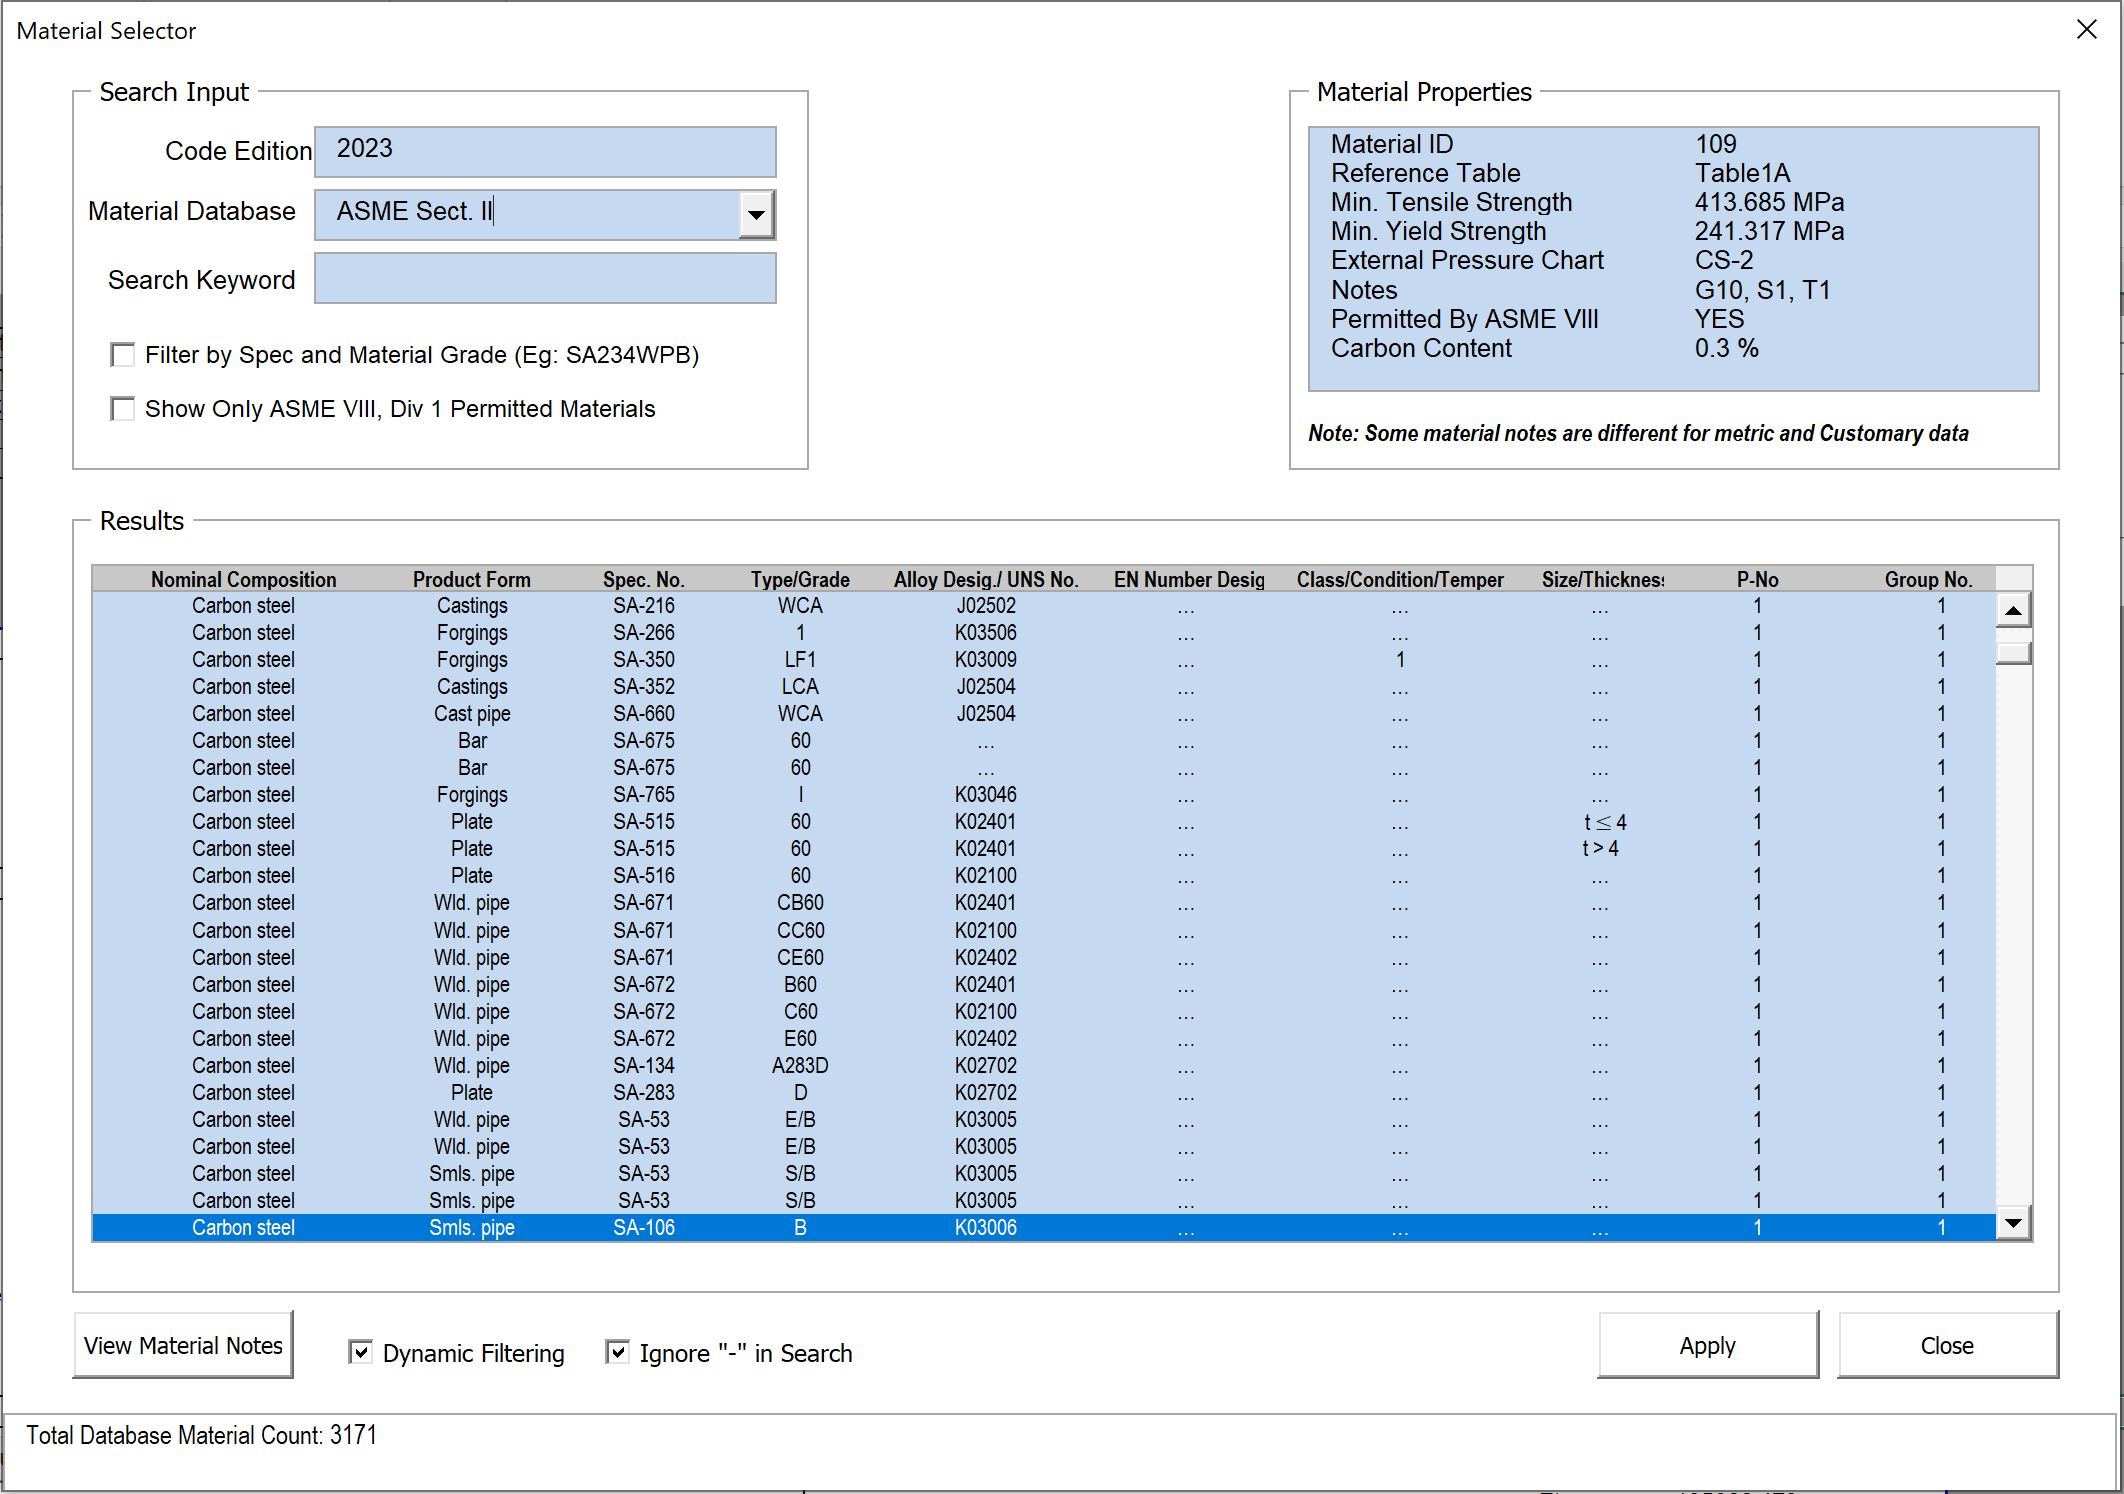Toggle the Dynamic Filtering checkbox
Viewport: 2124px width, 1494px height.
(x=360, y=1352)
